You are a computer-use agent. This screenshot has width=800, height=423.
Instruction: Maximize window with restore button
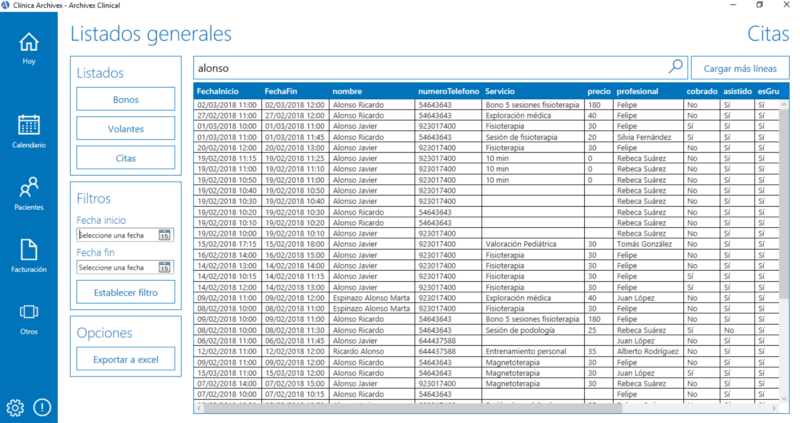point(760,5)
